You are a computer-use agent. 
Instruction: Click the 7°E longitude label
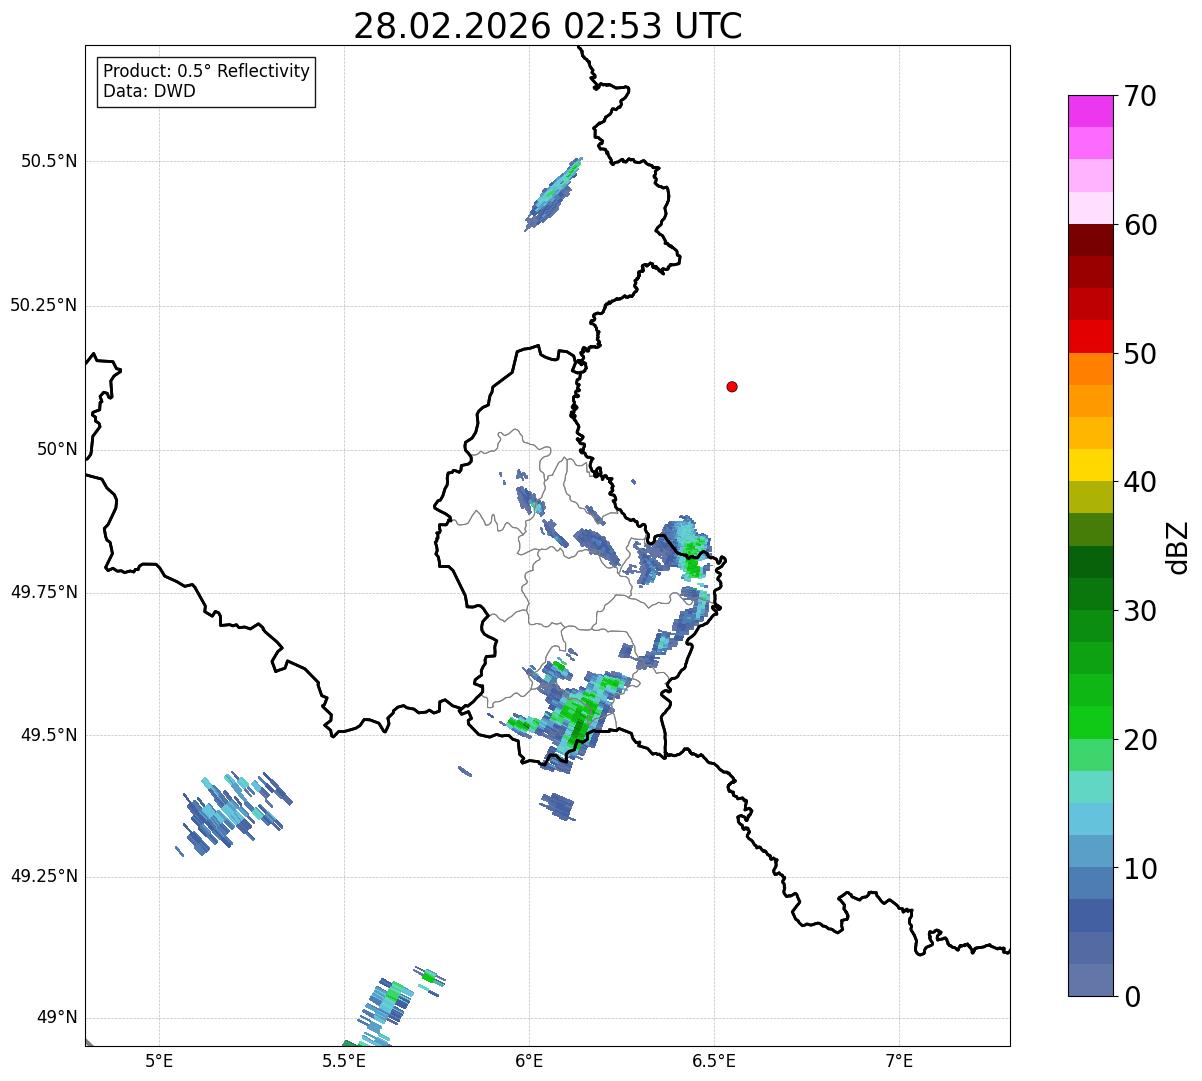(899, 1060)
